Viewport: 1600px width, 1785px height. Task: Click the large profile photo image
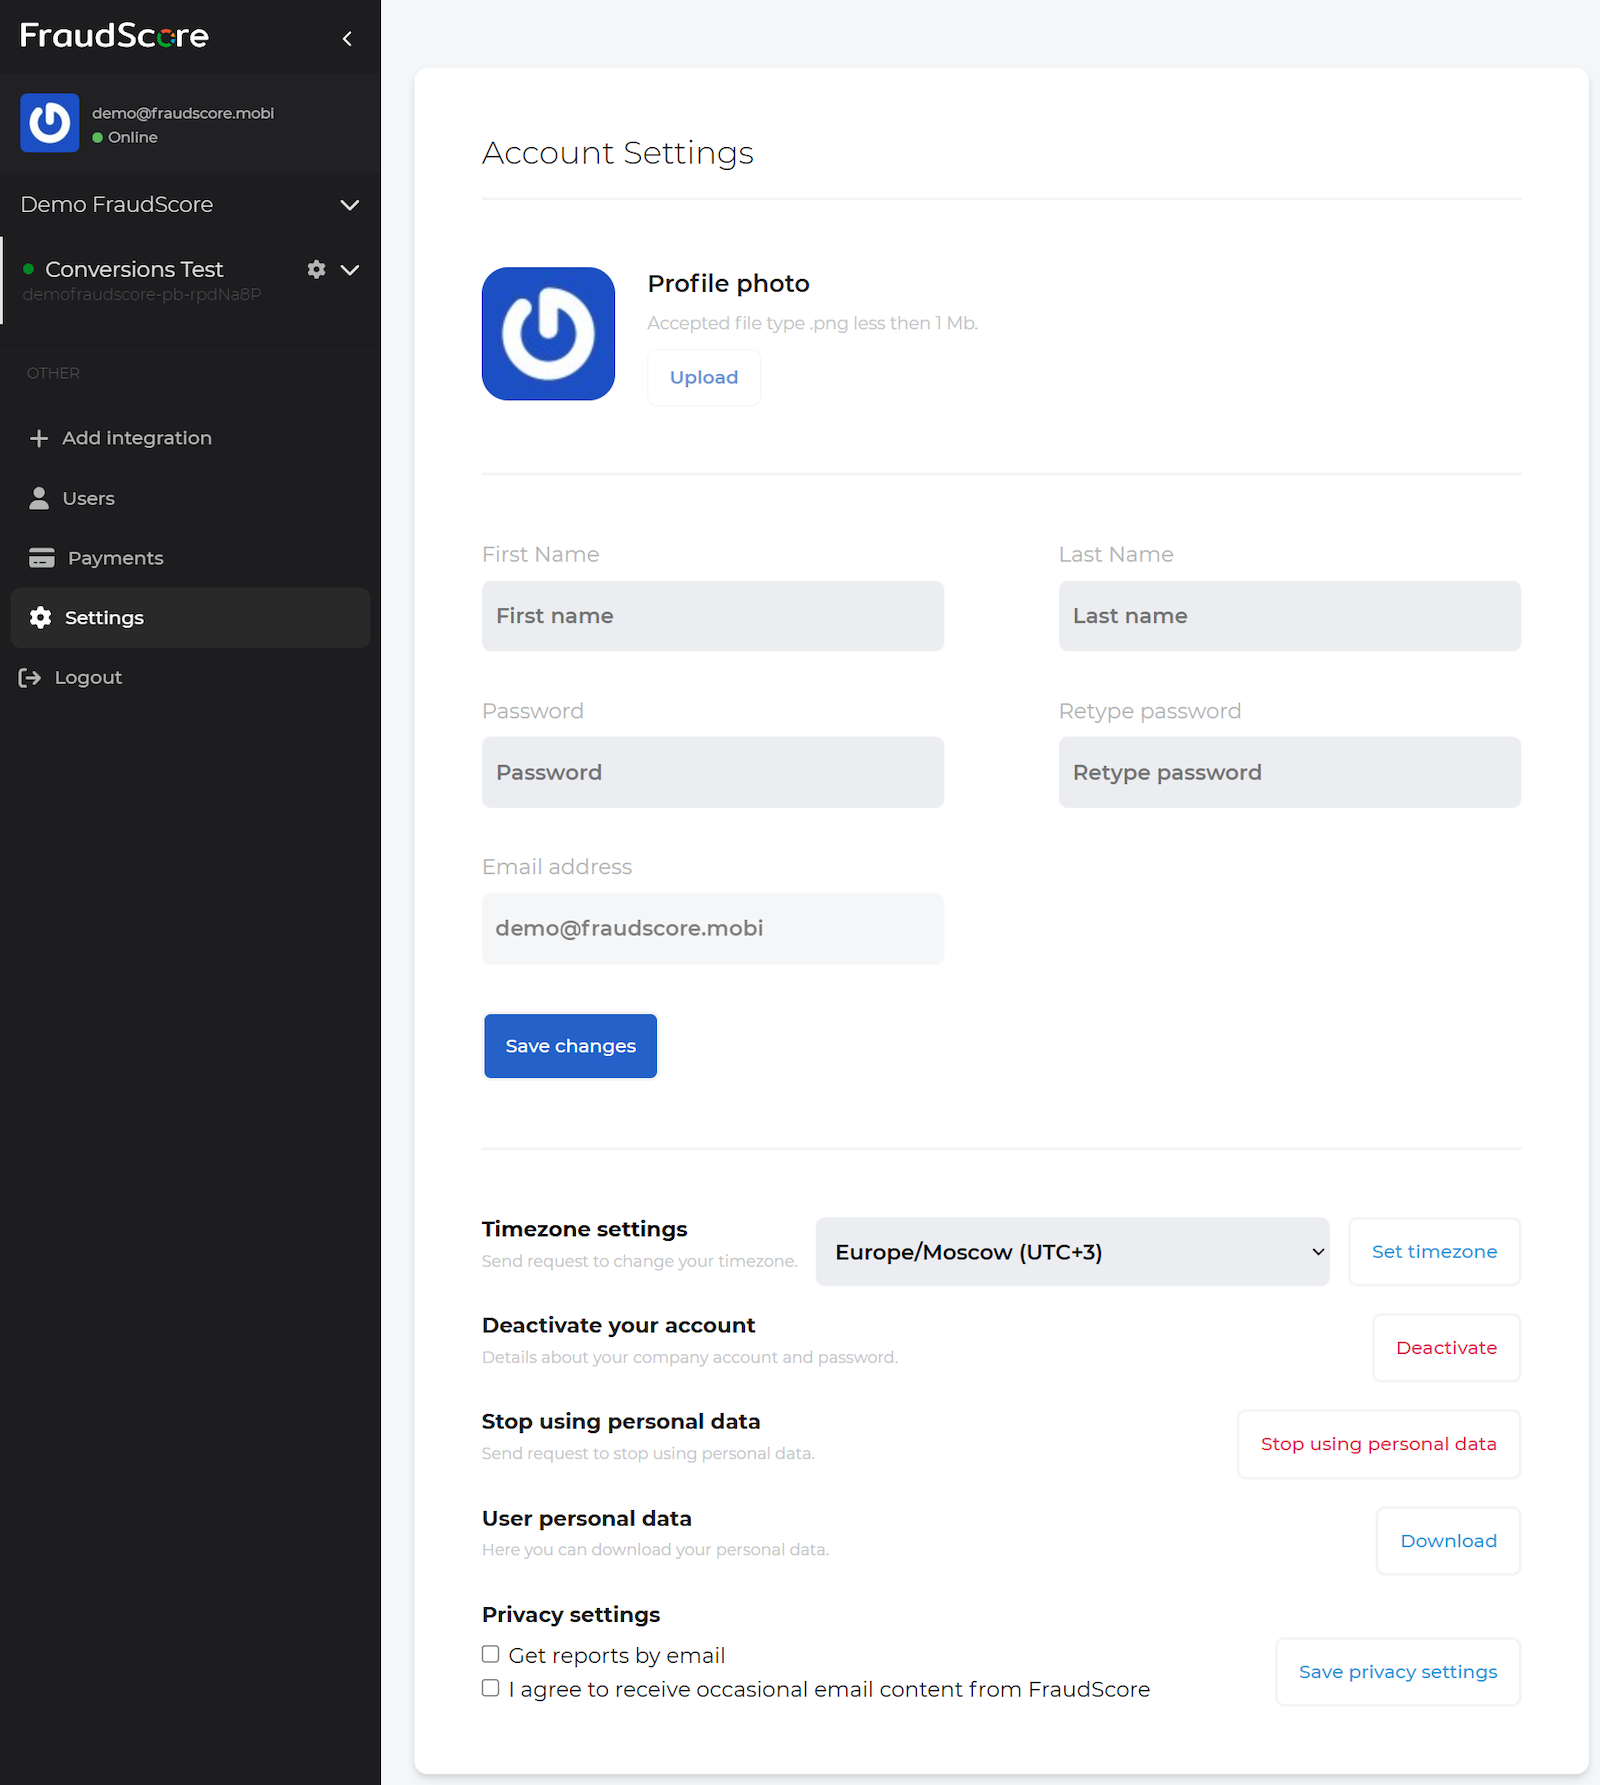548,333
